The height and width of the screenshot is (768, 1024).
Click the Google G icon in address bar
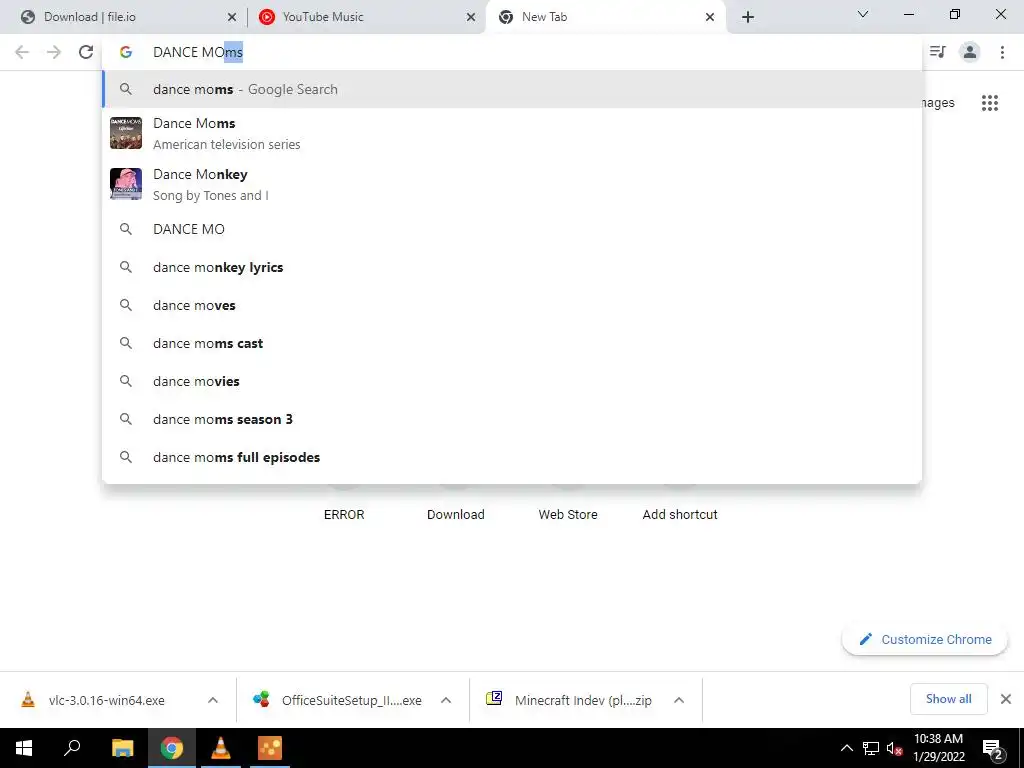coord(126,52)
